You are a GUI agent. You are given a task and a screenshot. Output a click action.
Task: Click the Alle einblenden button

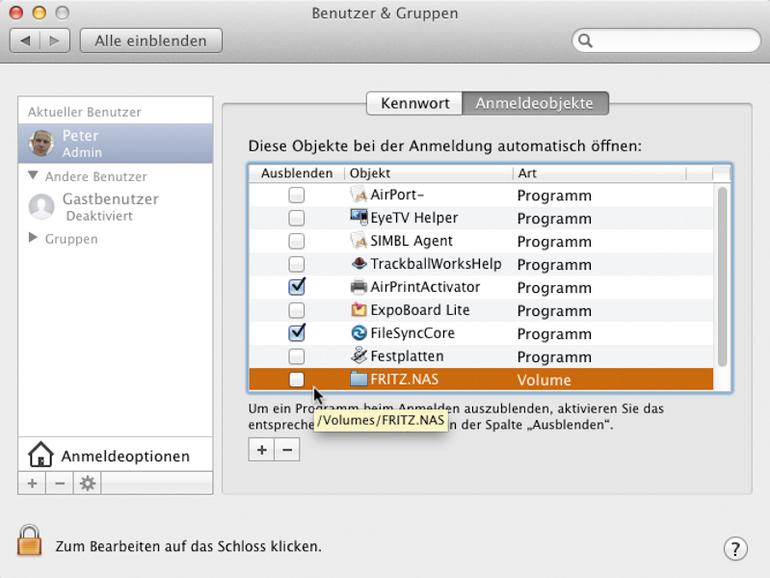(151, 40)
